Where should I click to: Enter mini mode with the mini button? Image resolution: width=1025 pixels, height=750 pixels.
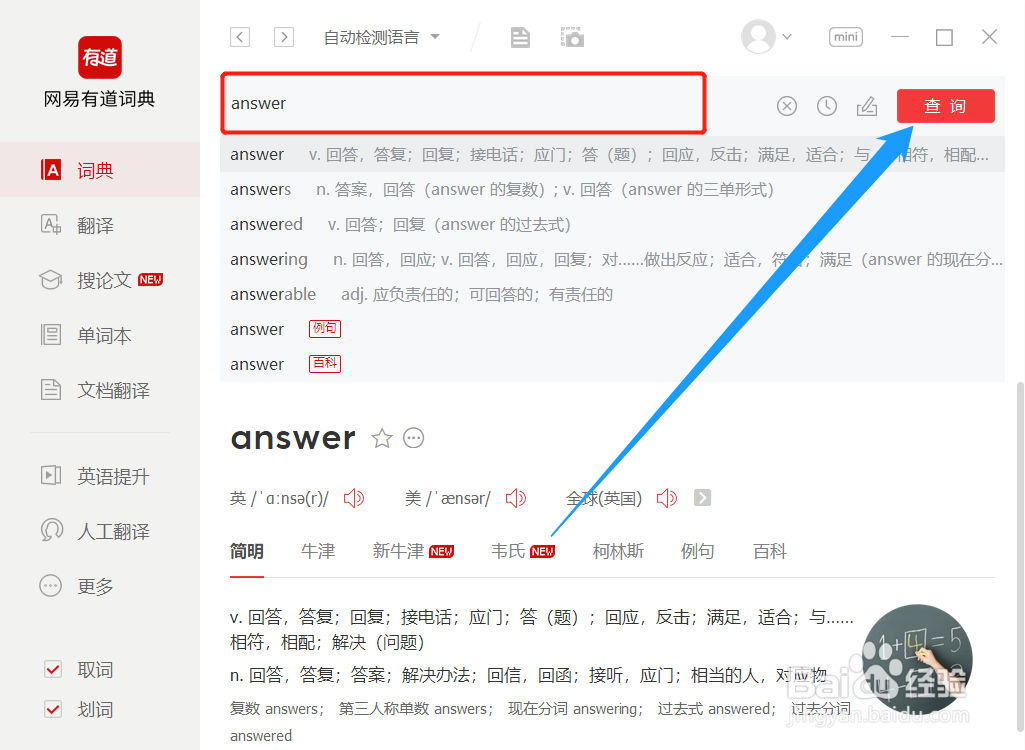click(x=845, y=36)
